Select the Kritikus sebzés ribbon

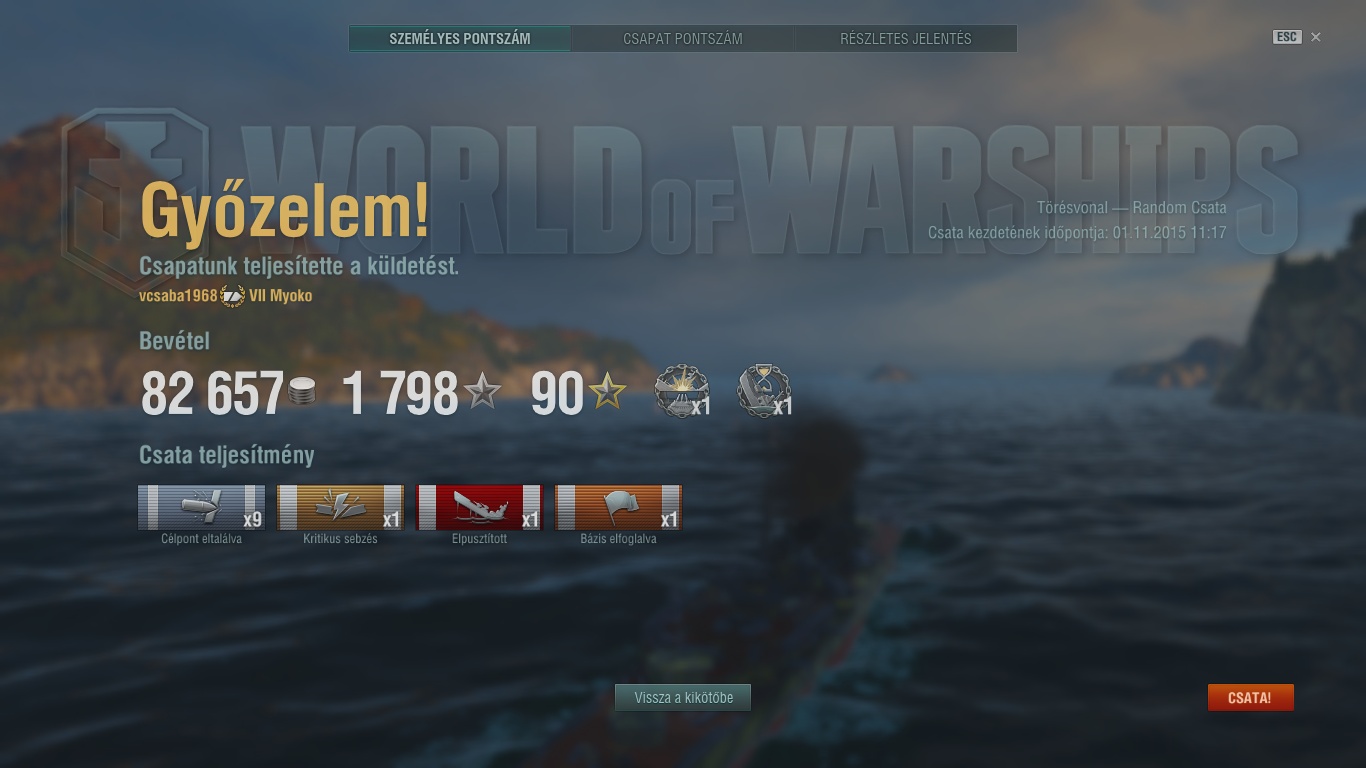coord(341,507)
